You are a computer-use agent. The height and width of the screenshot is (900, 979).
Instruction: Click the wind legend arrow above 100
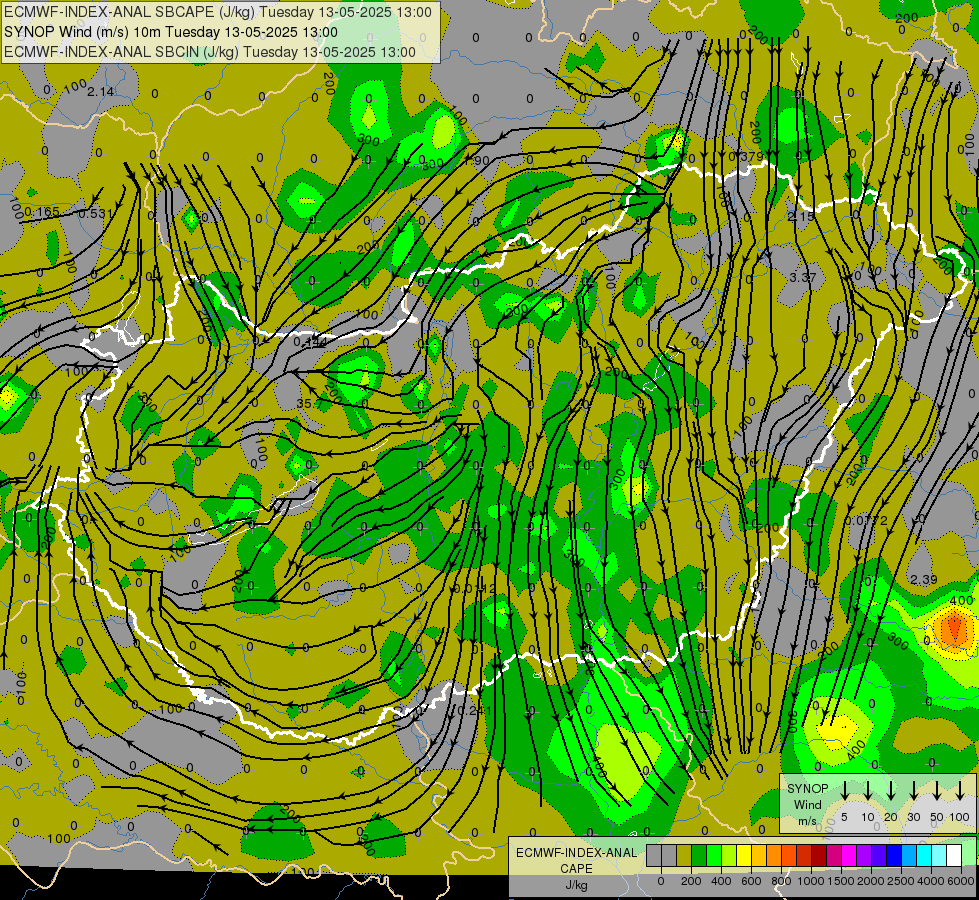click(x=960, y=791)
